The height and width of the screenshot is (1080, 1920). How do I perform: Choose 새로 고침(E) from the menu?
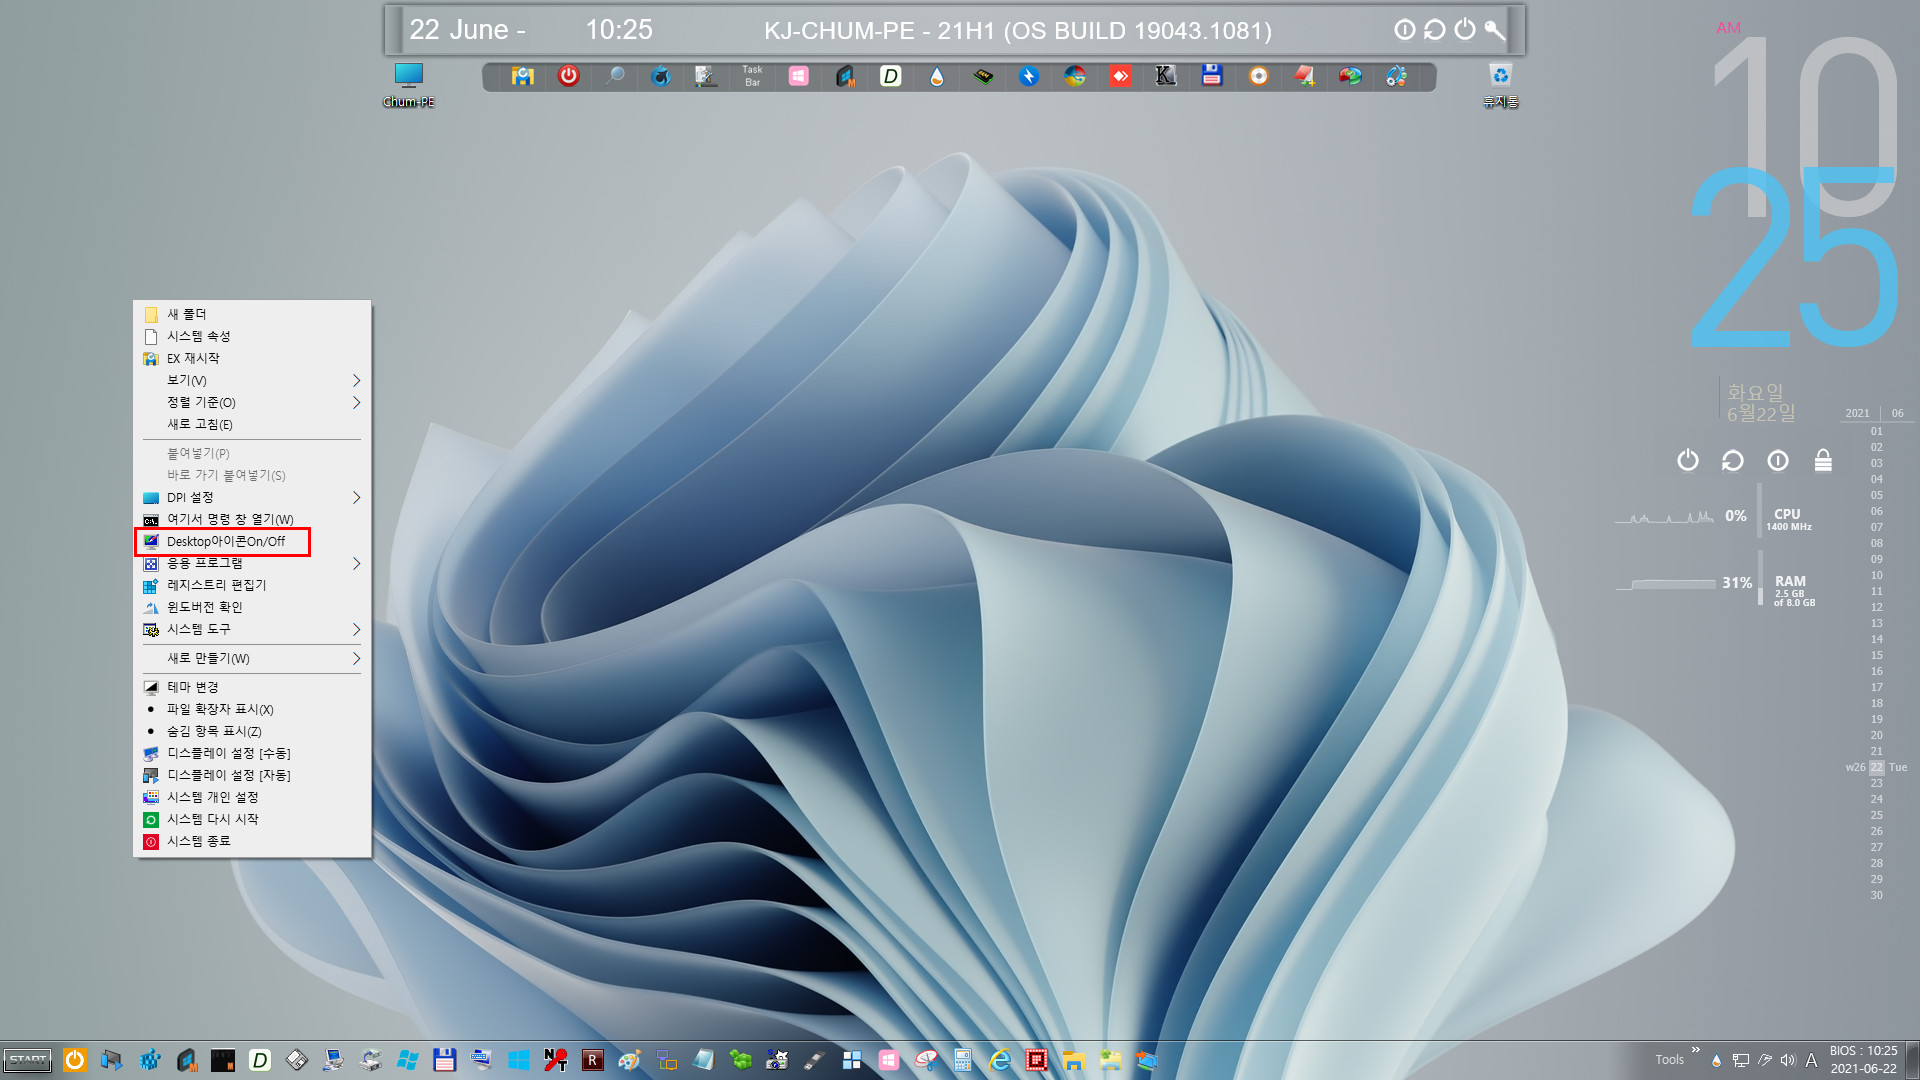[252, 424]
